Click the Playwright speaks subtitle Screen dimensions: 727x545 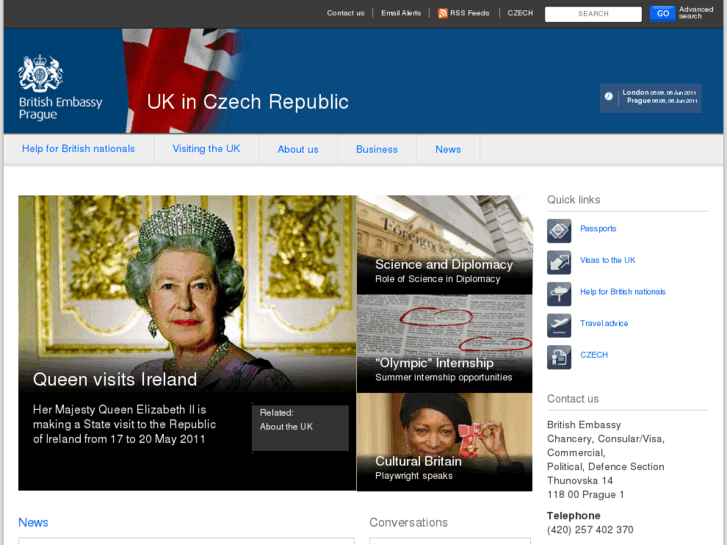click(x=414, y=475)
